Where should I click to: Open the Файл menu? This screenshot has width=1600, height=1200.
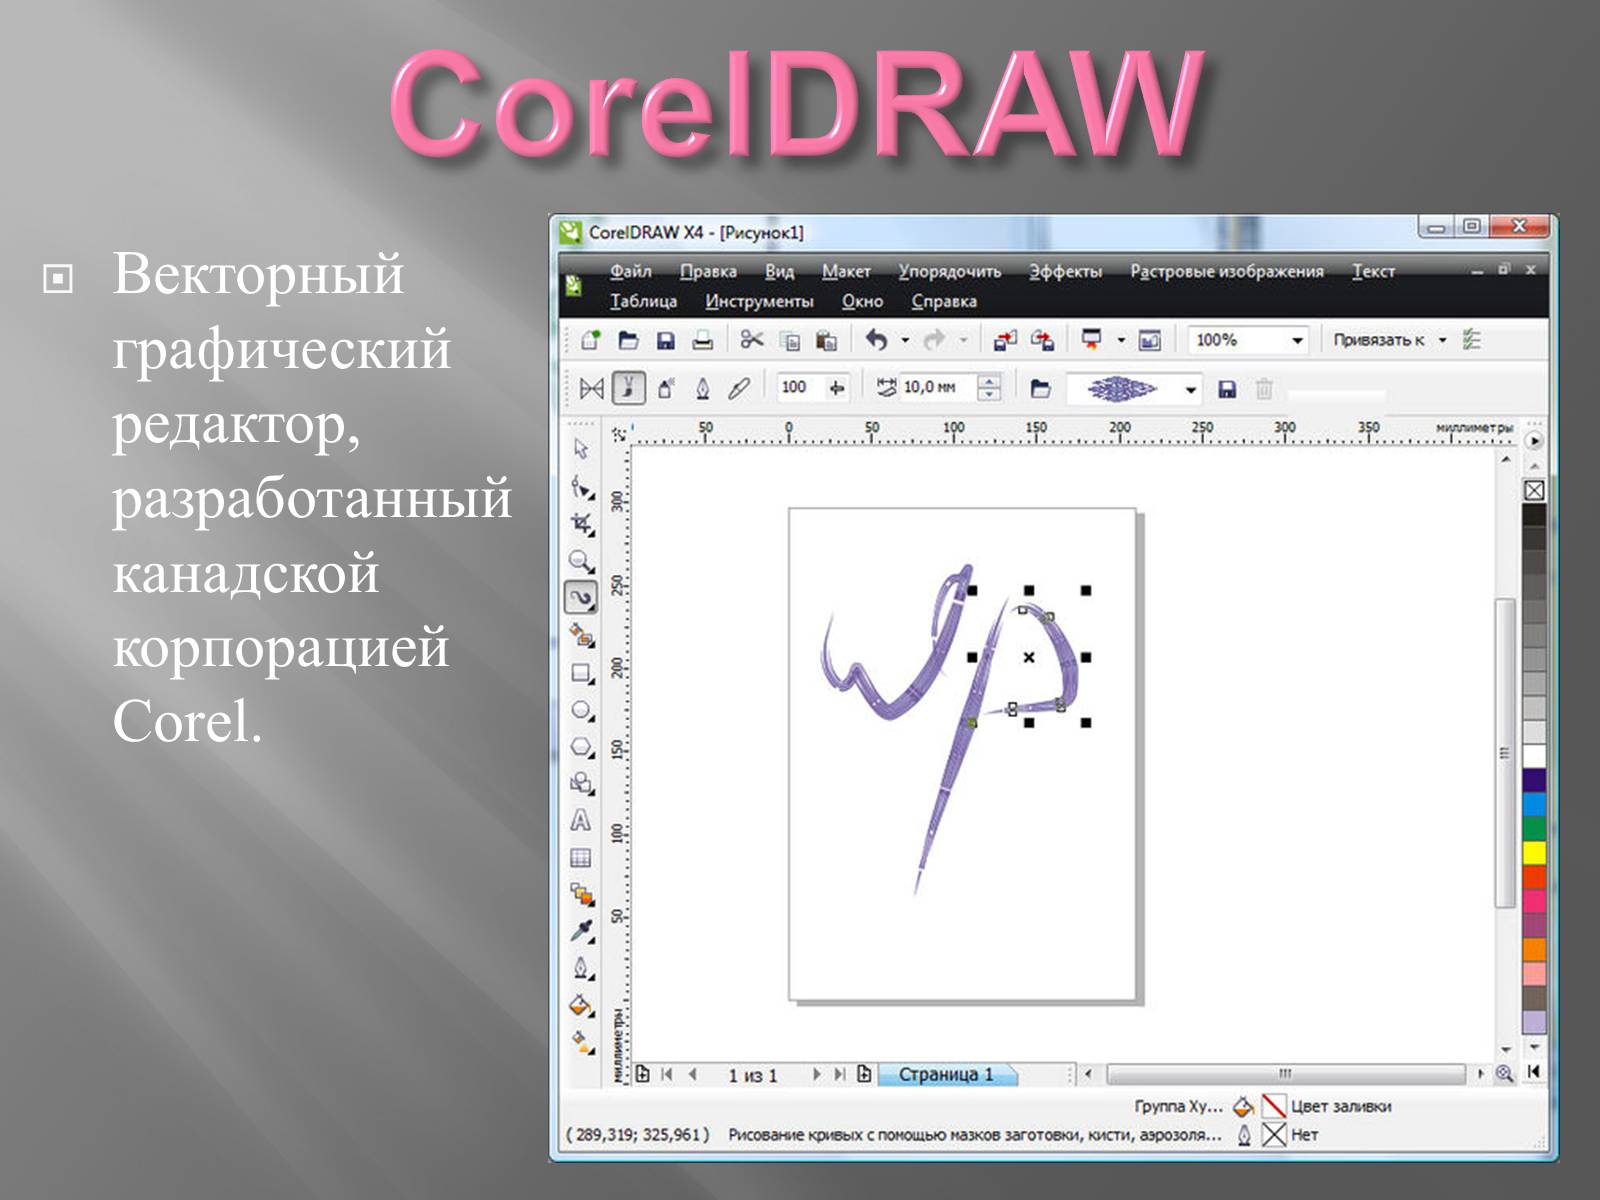pos(631,272)
